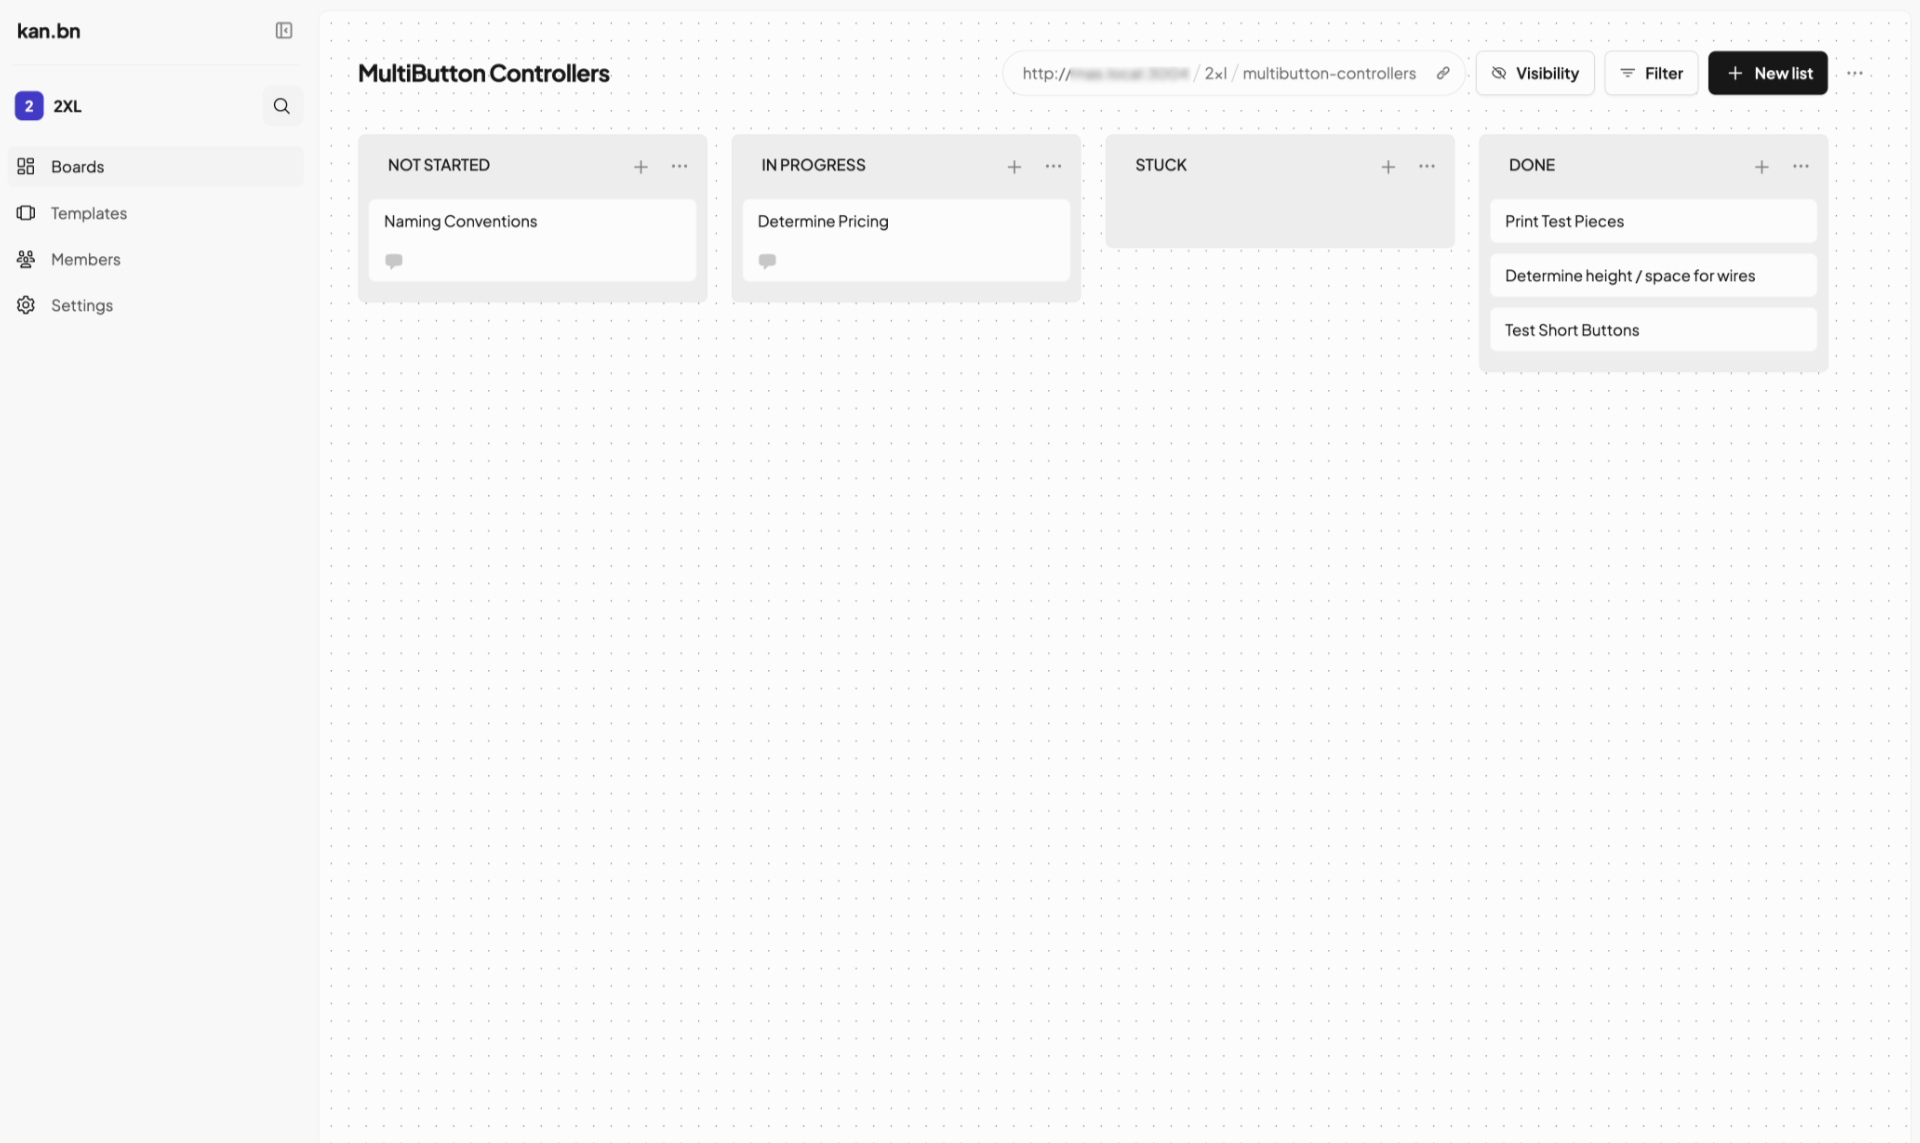Add card to STUCK list
This screenshot has width=1920, height=1143.
pos(1388,166)
